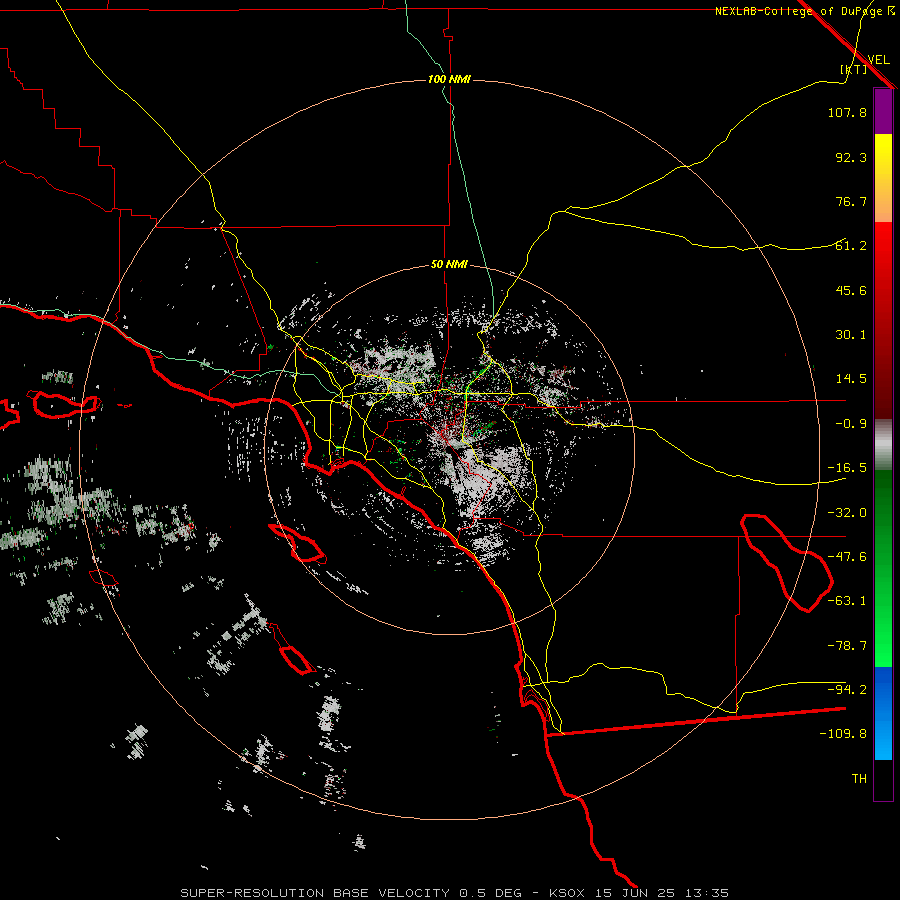Click the VEL label above the color scale
The width and height of the screenshot is (900, 900).
878,59
